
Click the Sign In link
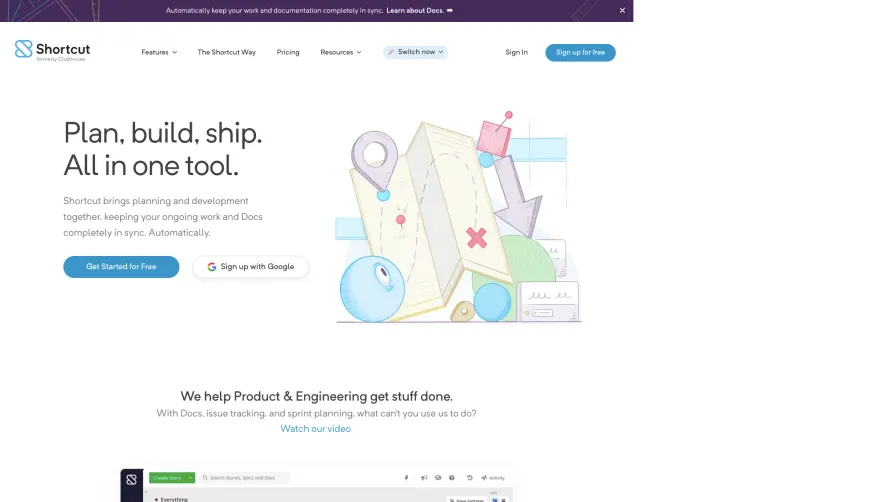[x=516, y=52]
